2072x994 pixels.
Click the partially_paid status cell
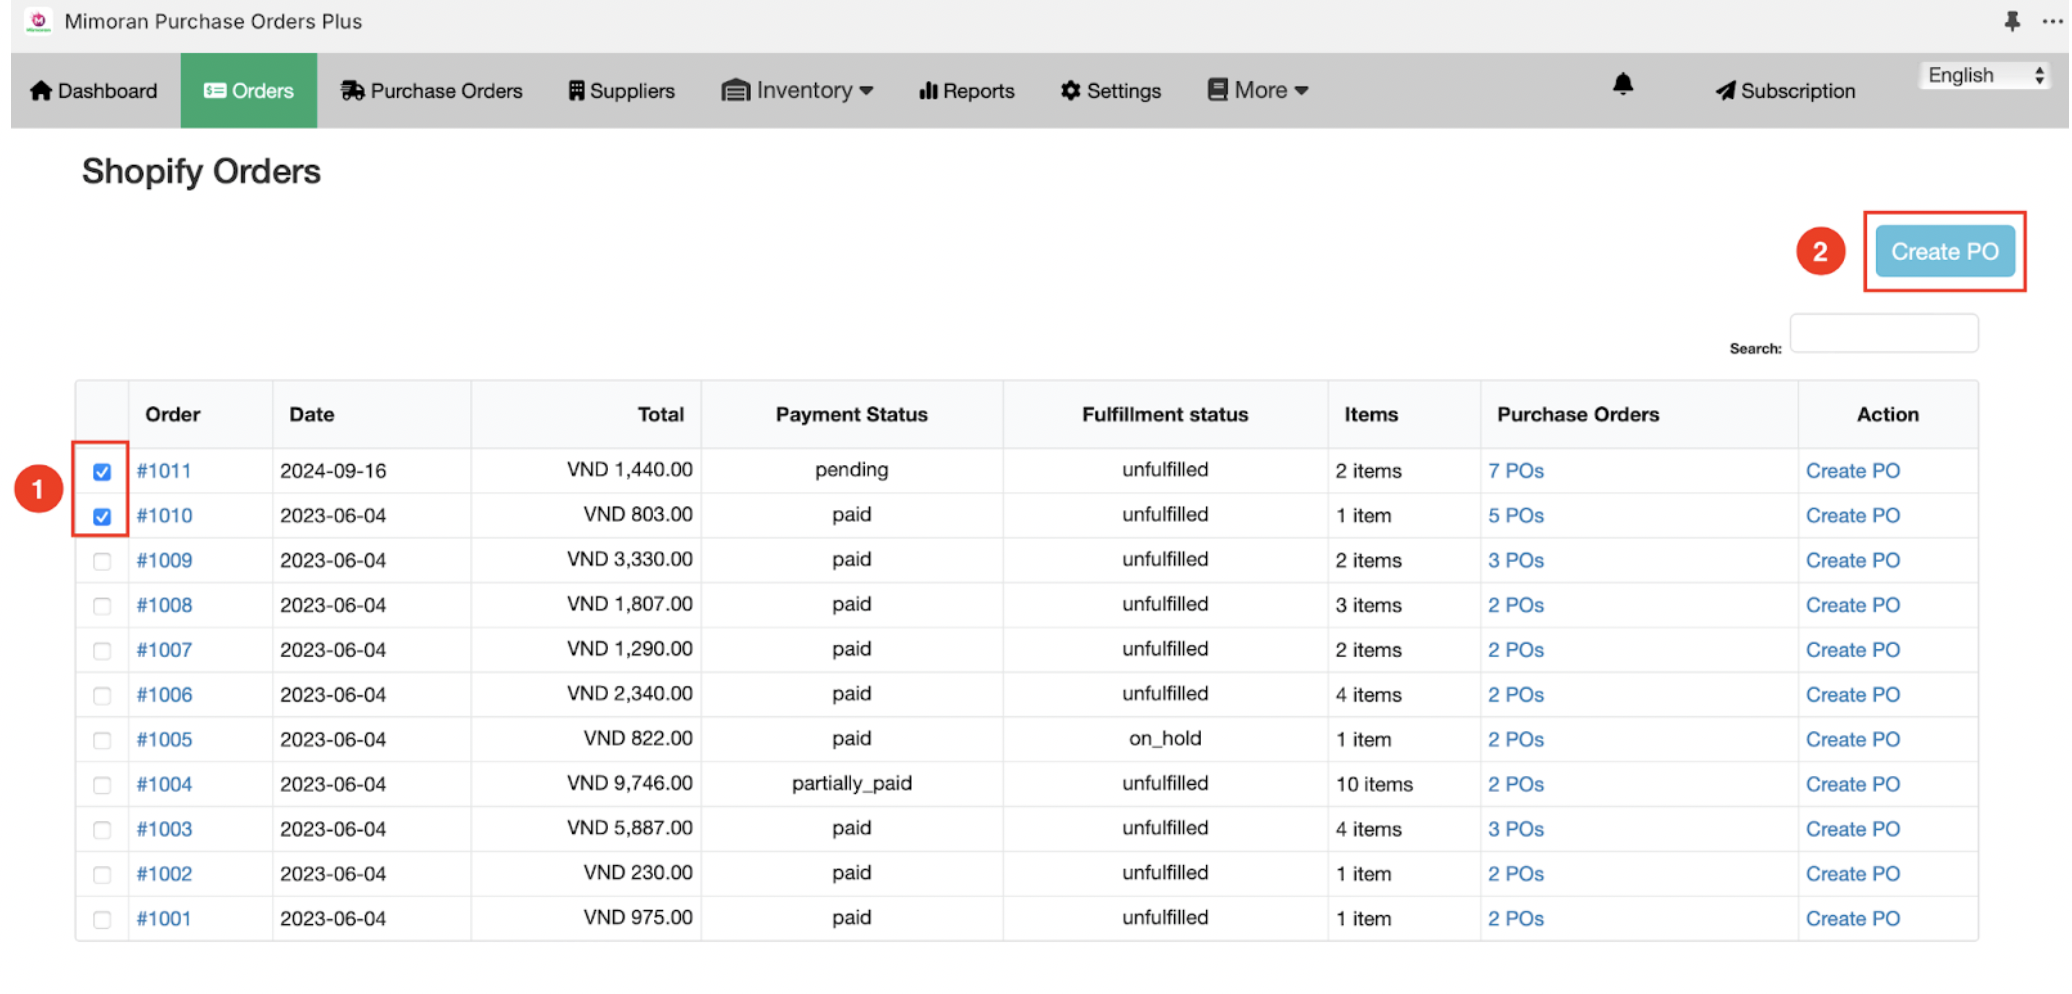852,784
